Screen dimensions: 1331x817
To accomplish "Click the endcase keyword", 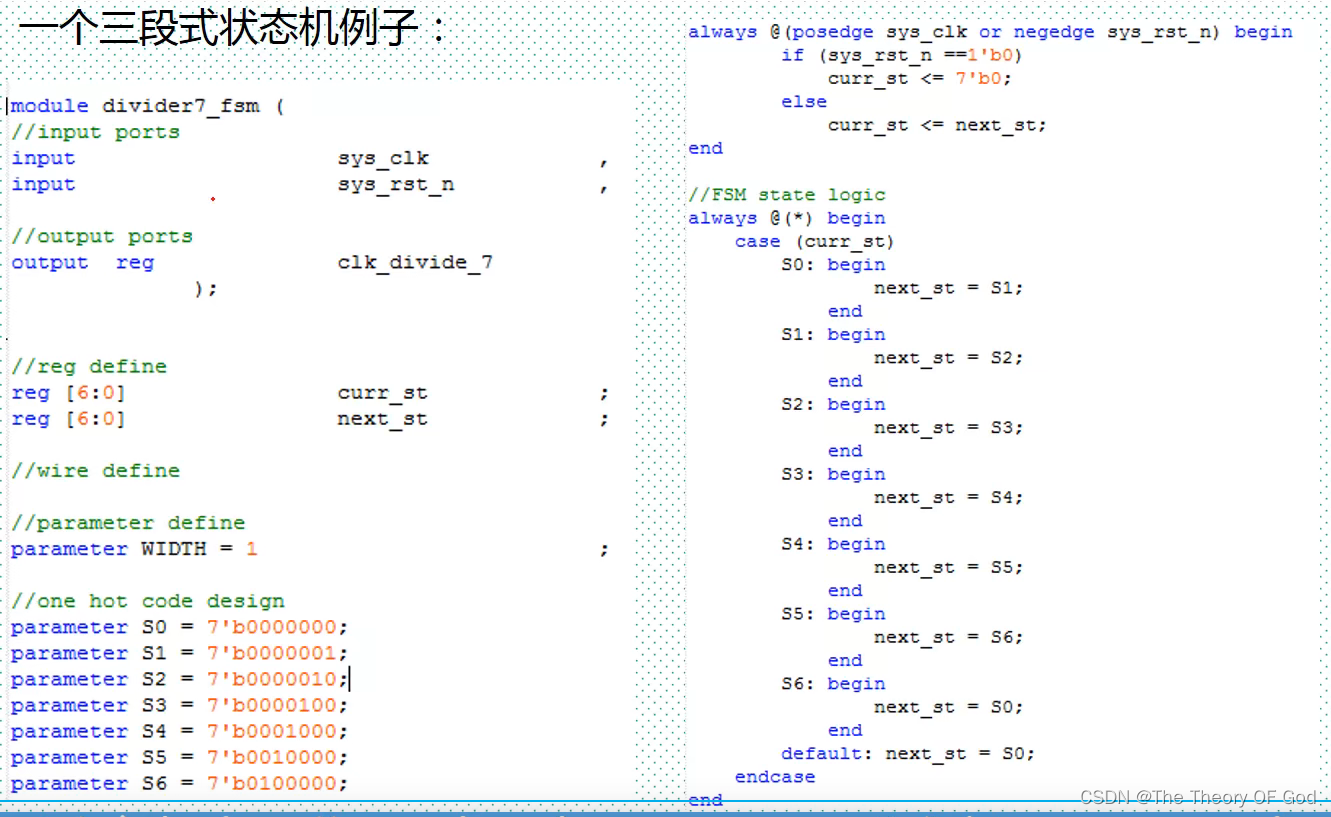I will (x=775, y=777).
